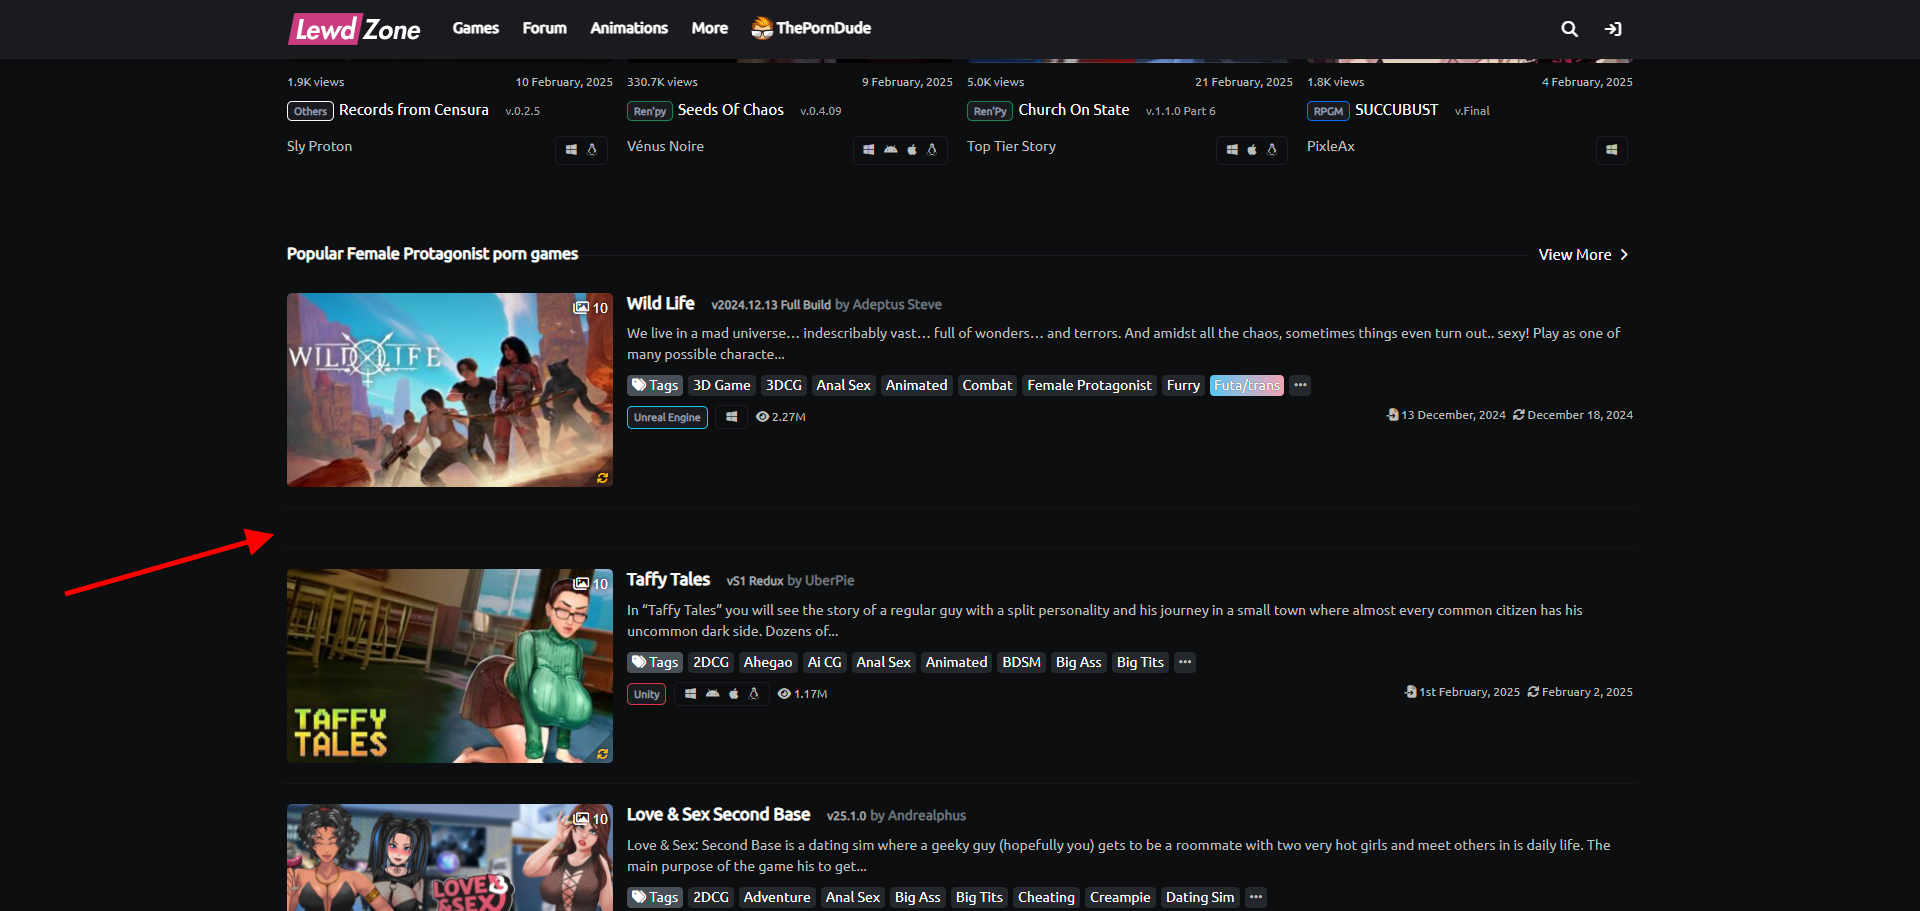Open the More menu in navigation
The image size is (1920, 911).
pyautogui.click(x=709, y=28)
